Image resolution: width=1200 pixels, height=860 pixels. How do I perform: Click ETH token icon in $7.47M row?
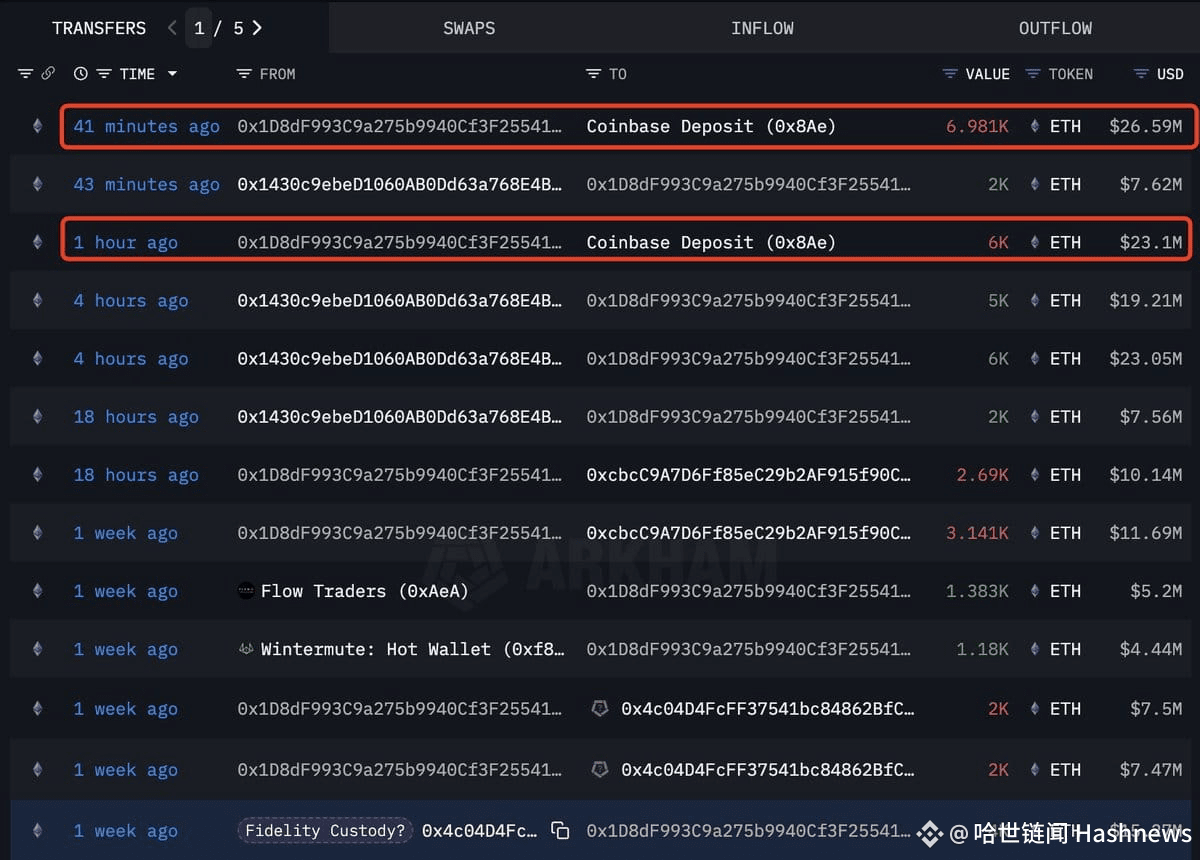(1035, 770)
